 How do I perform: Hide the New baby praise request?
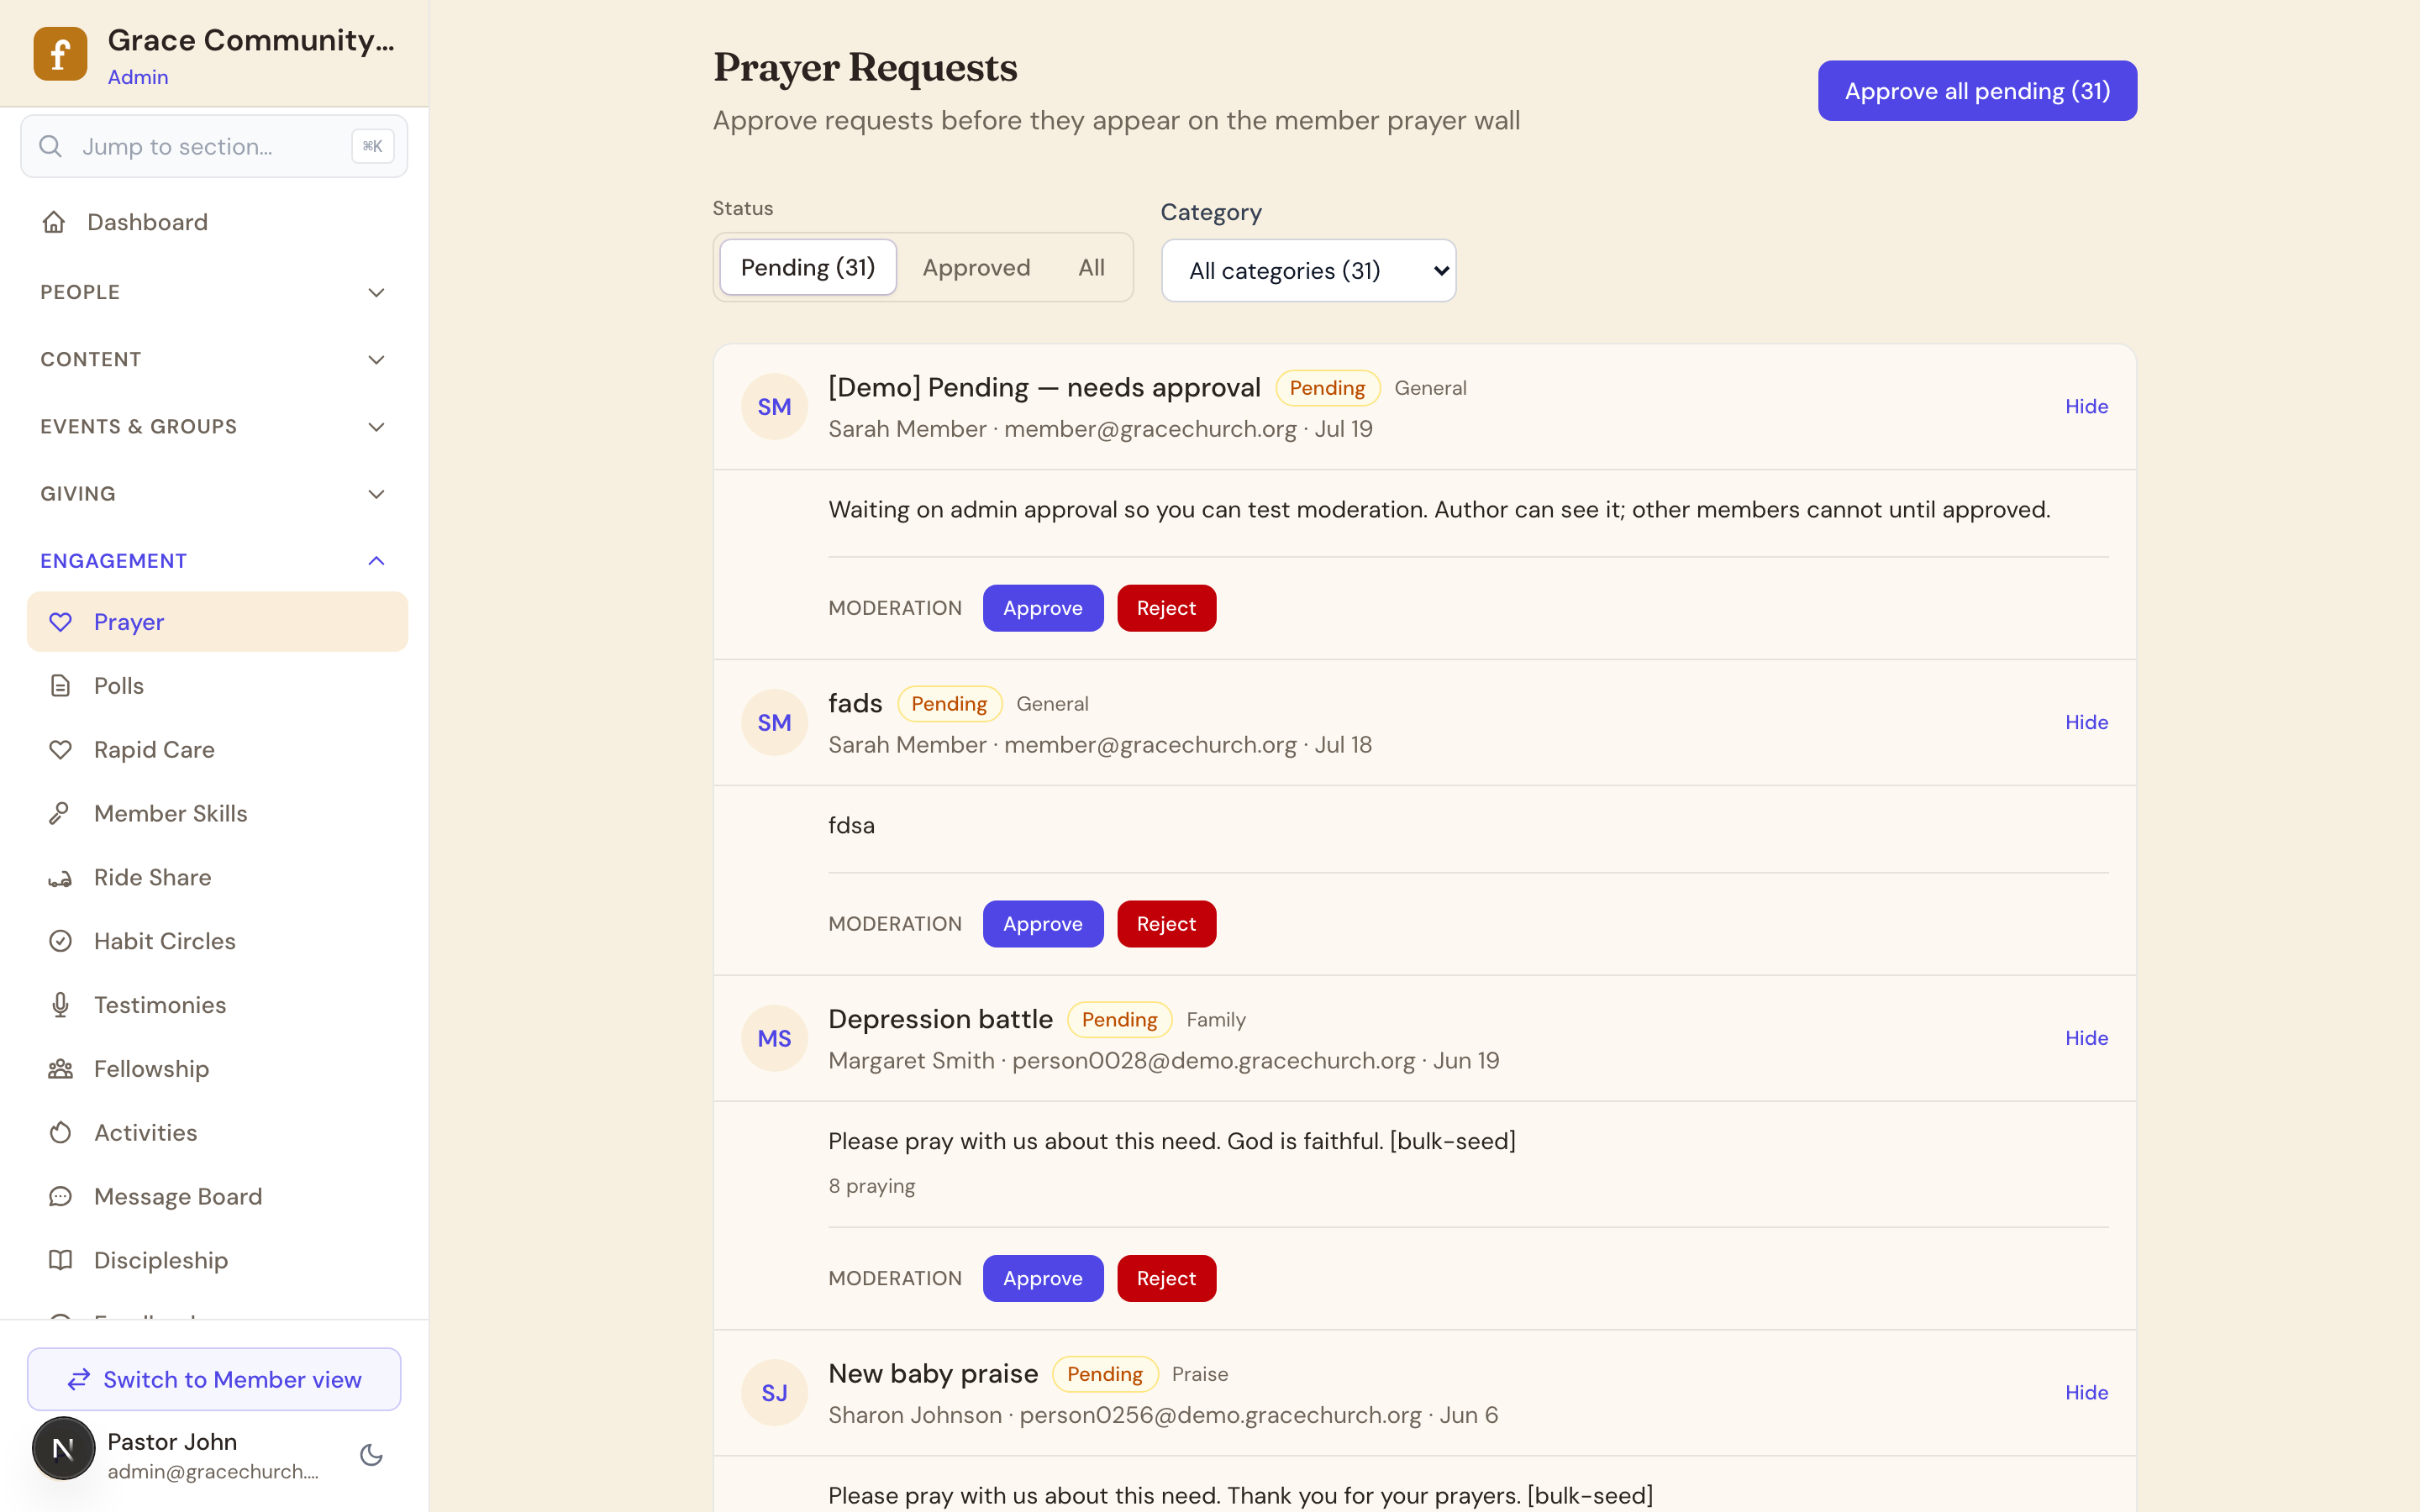click(x=2086, y=1393)
